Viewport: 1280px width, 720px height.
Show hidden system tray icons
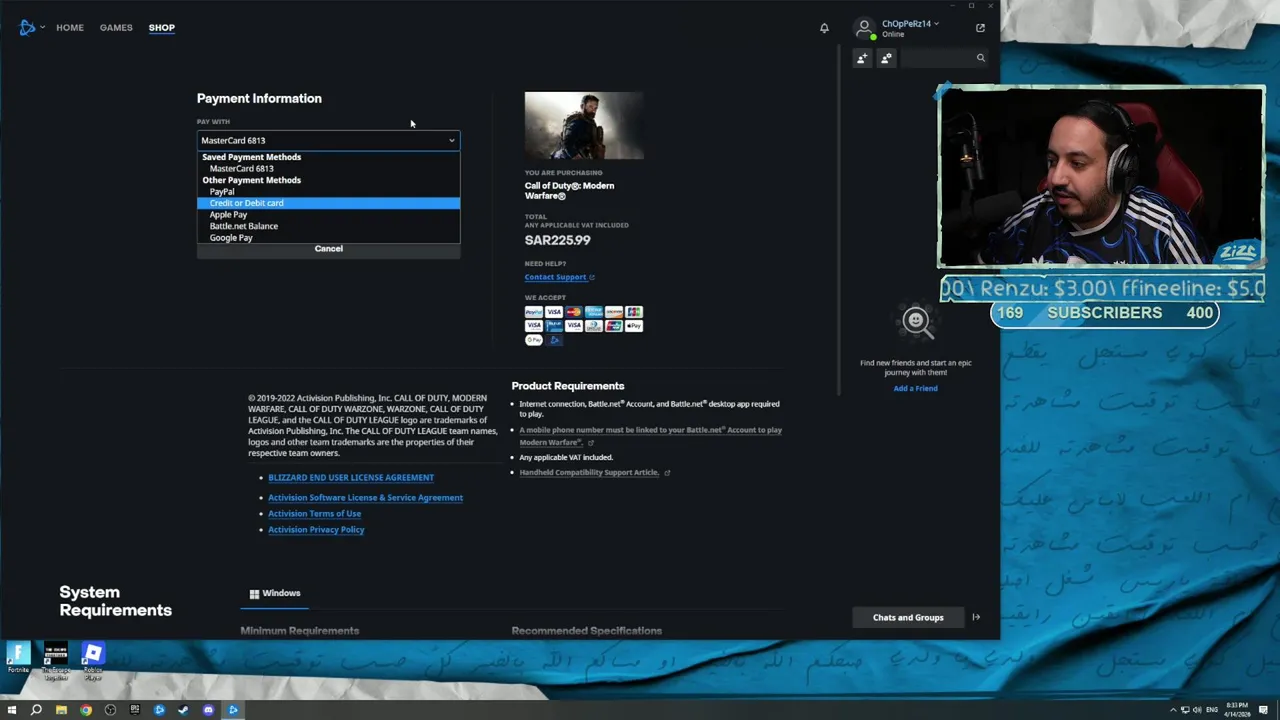[x=1172, y=710]
